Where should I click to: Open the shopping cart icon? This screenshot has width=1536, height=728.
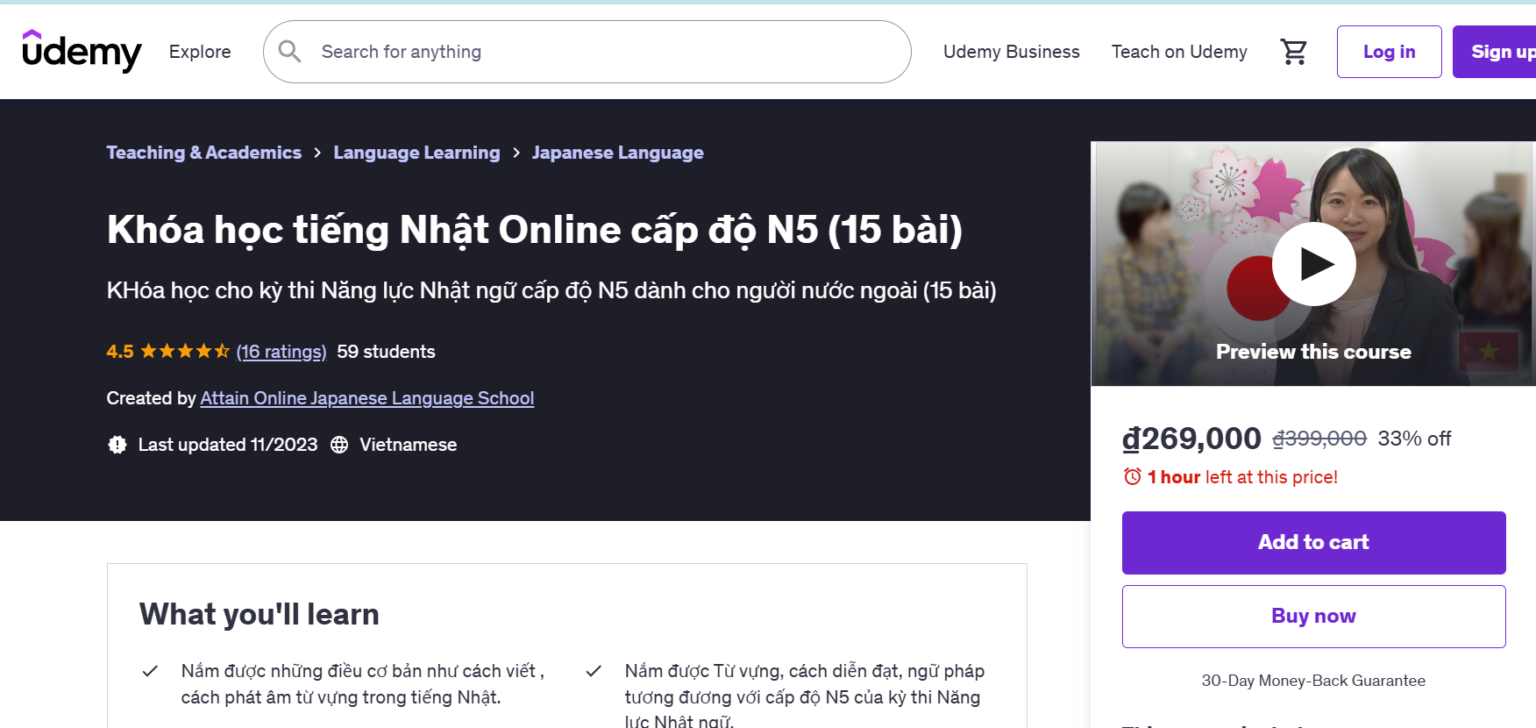tap(1294, 51)
